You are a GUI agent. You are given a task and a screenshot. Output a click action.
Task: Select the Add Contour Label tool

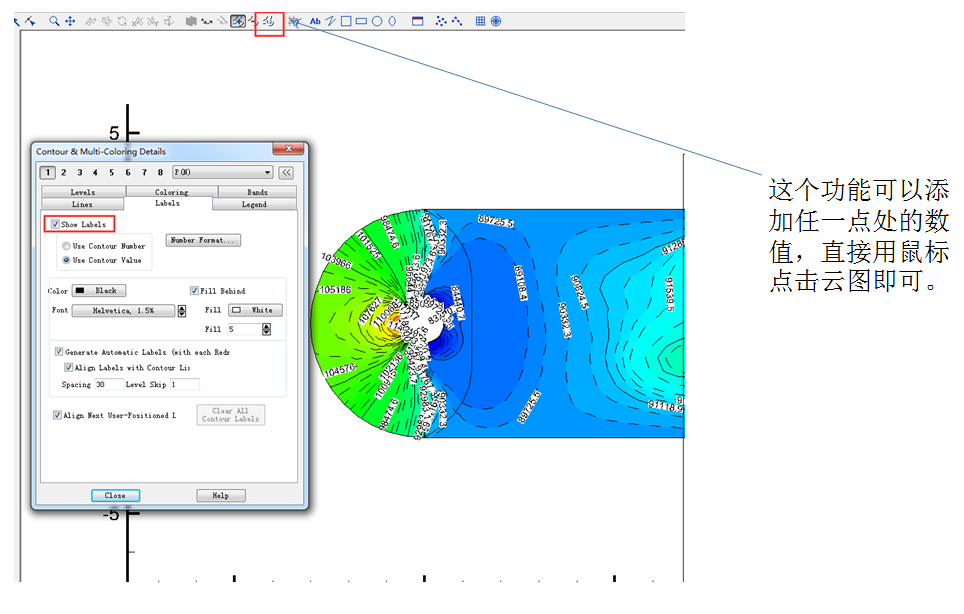click(269, 21)
